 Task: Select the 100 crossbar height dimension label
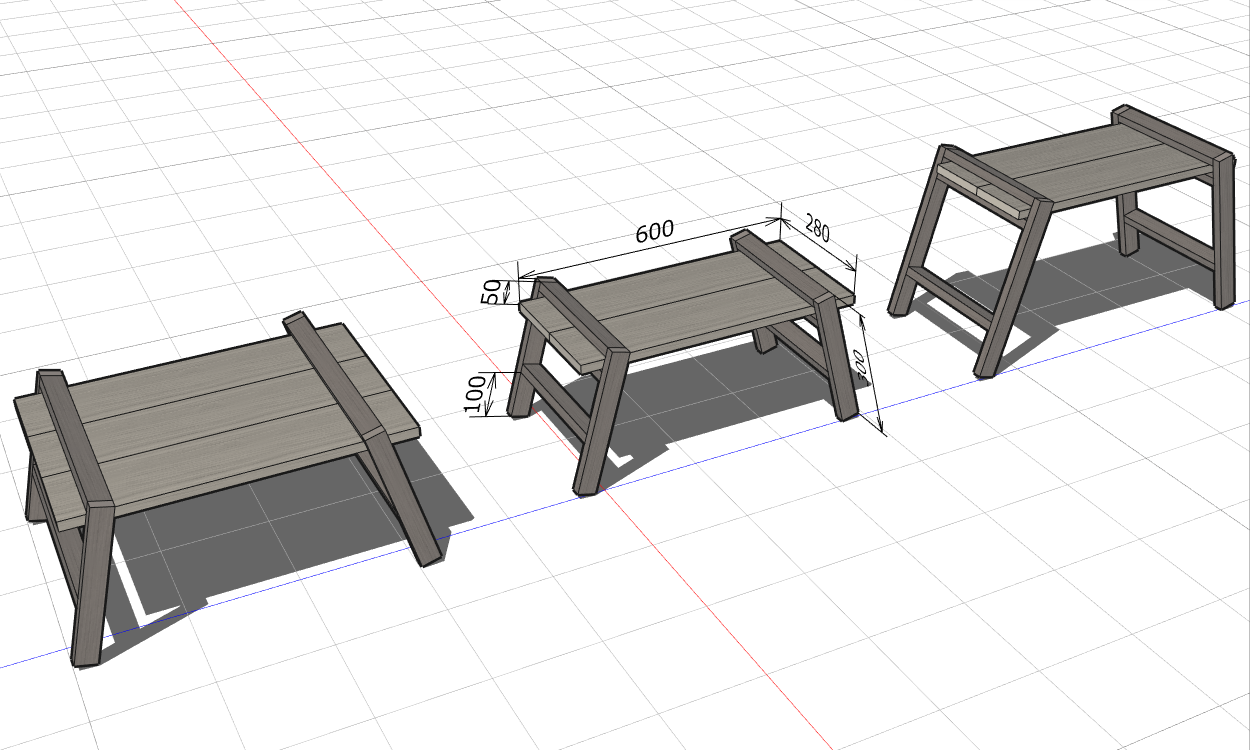coord(475,396)
